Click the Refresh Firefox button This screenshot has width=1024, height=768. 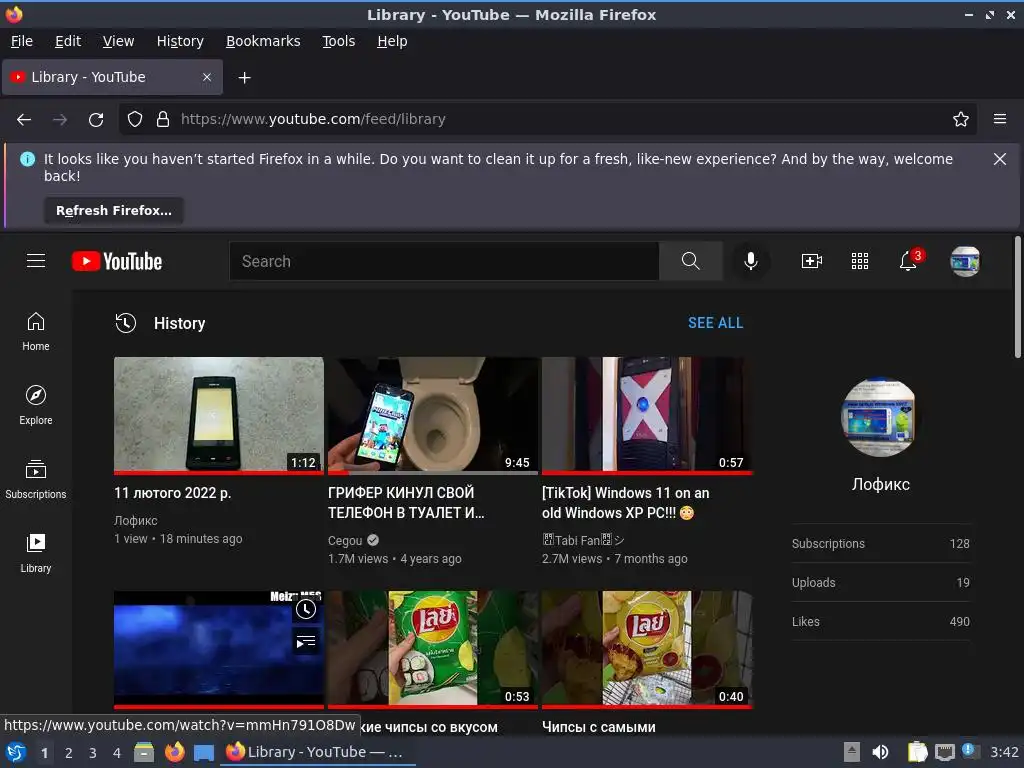[x=114, y=211]
